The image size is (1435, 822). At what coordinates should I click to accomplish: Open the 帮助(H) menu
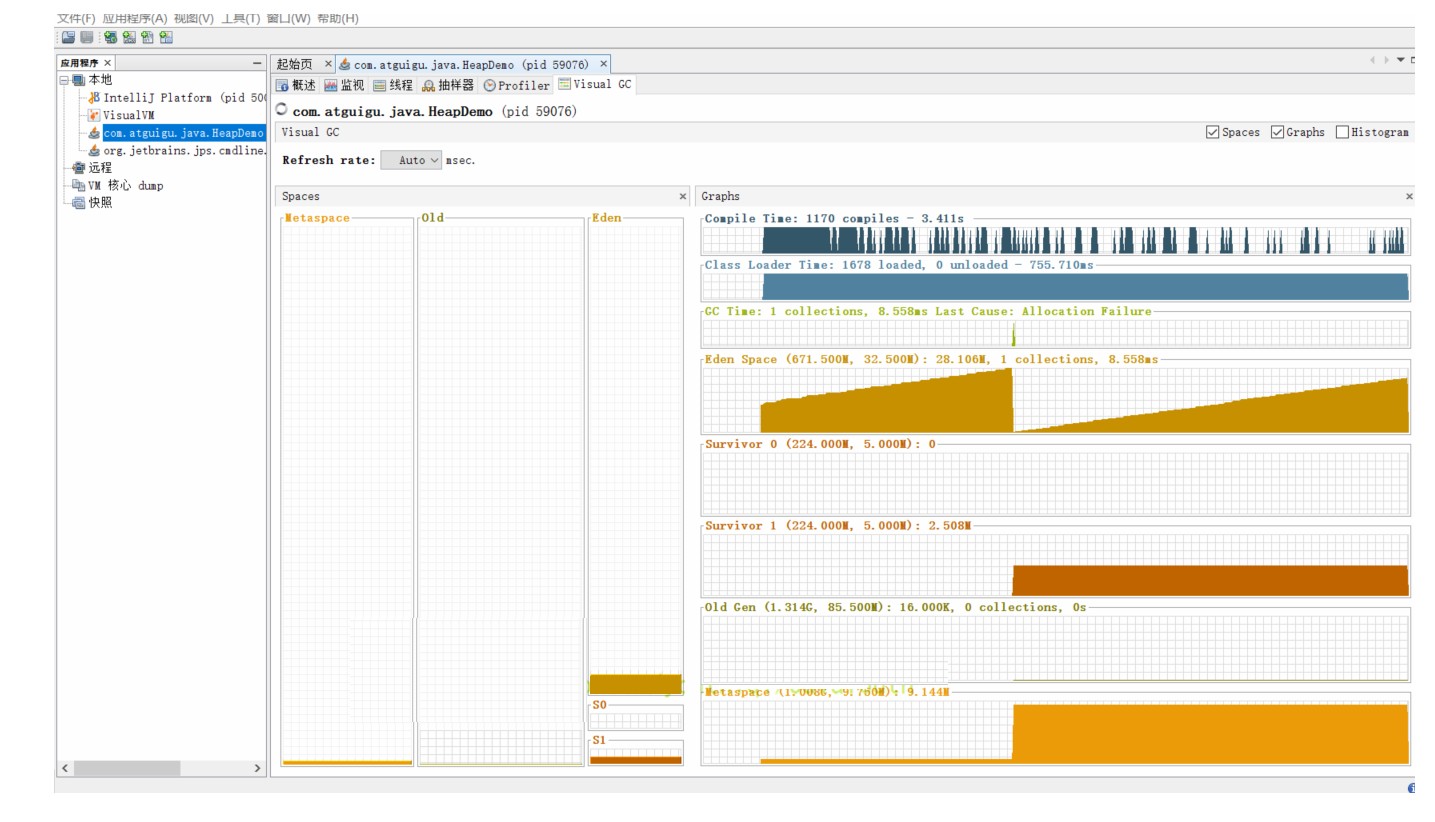pyautogui.click(x=337, y=18)
